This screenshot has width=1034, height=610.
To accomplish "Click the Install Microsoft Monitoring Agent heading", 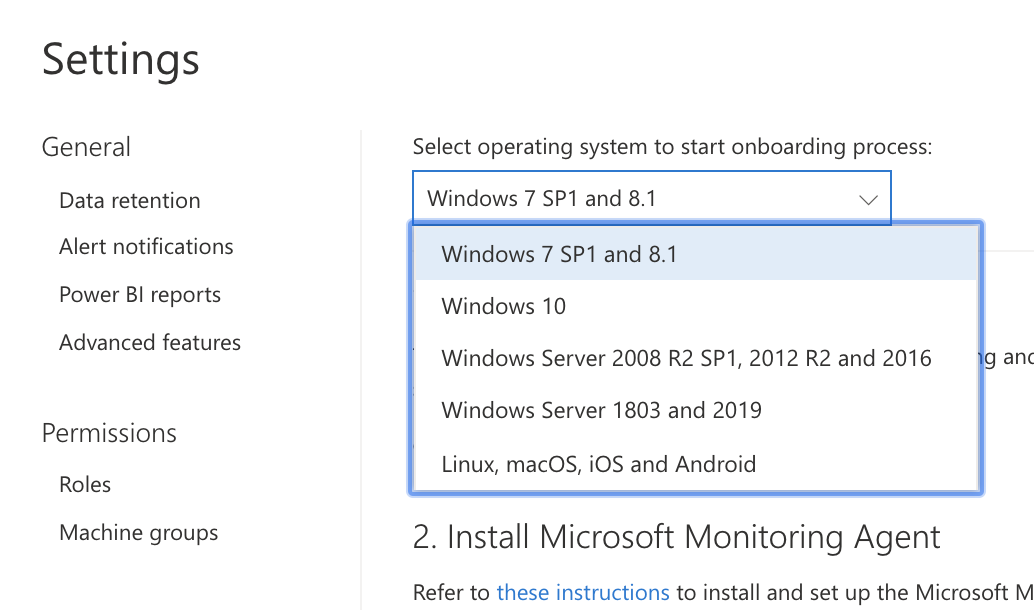I will pos(677,537).
